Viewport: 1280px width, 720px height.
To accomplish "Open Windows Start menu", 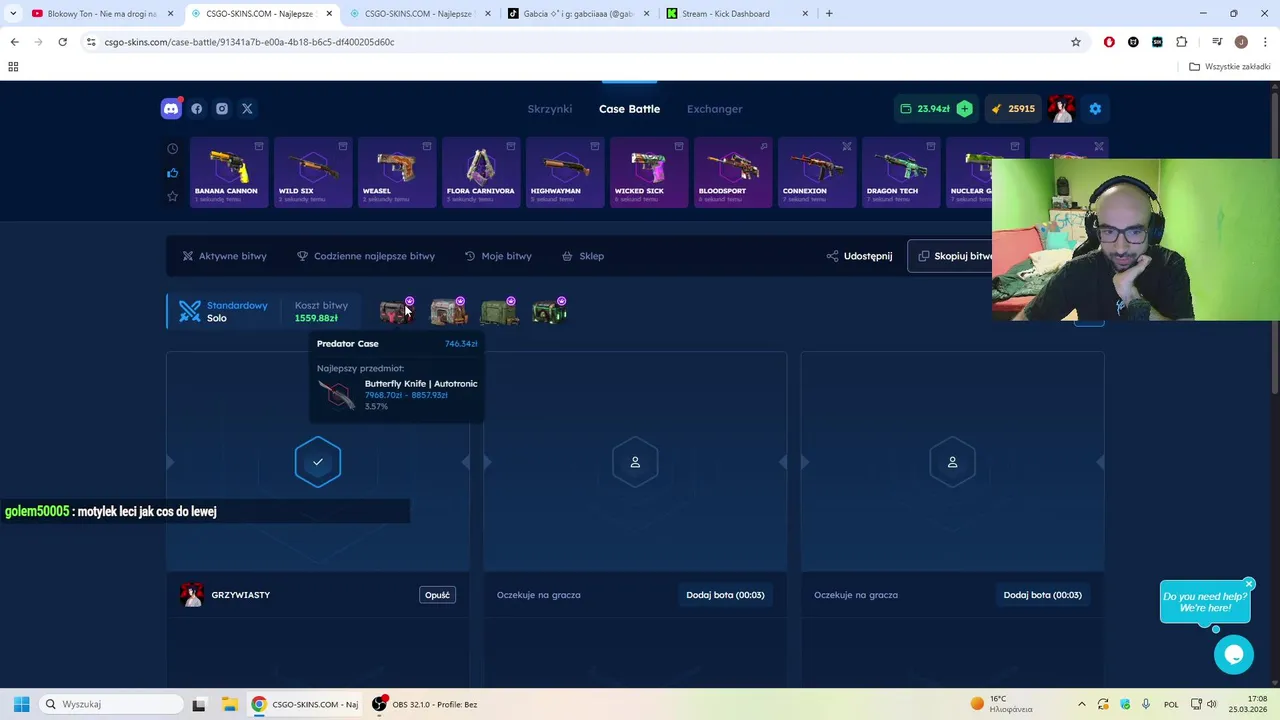I will (21, 704).
